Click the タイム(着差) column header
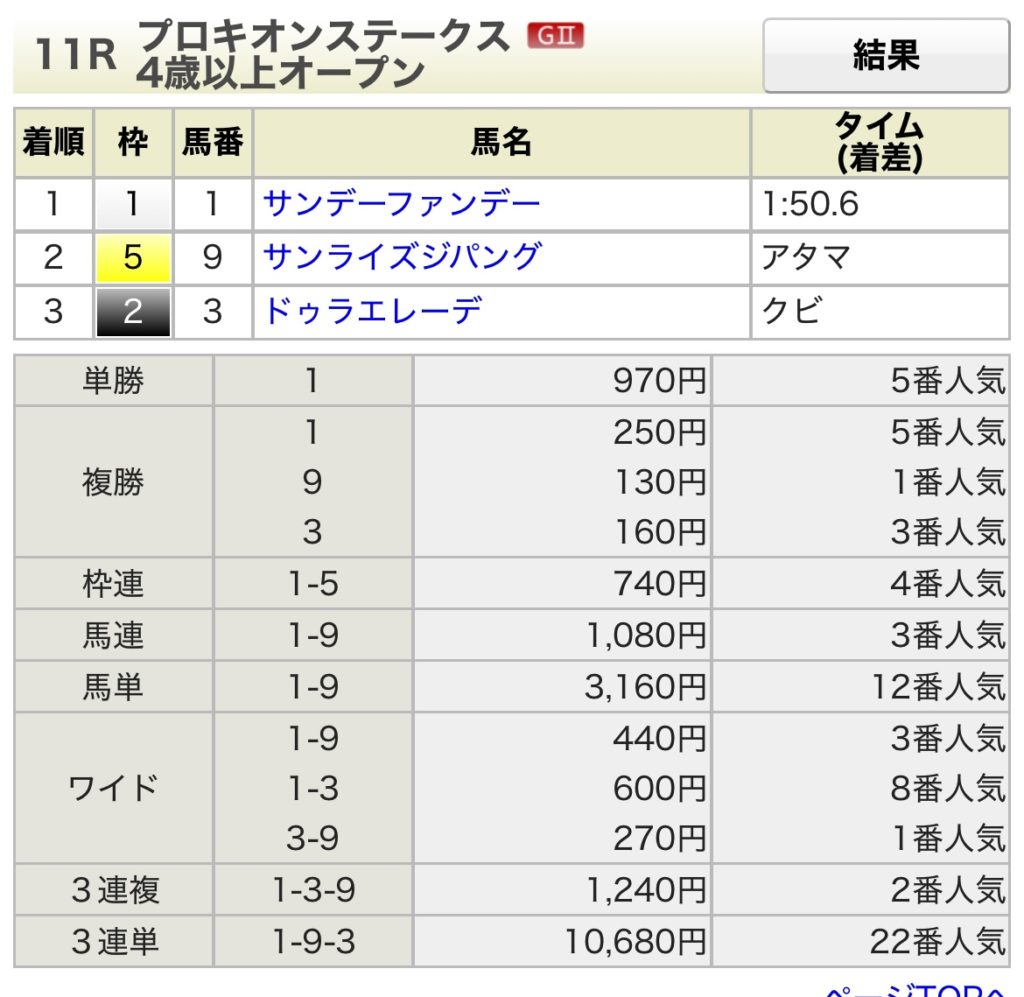The width and height of the screenshot is (1024, 997). coord(878,142)
